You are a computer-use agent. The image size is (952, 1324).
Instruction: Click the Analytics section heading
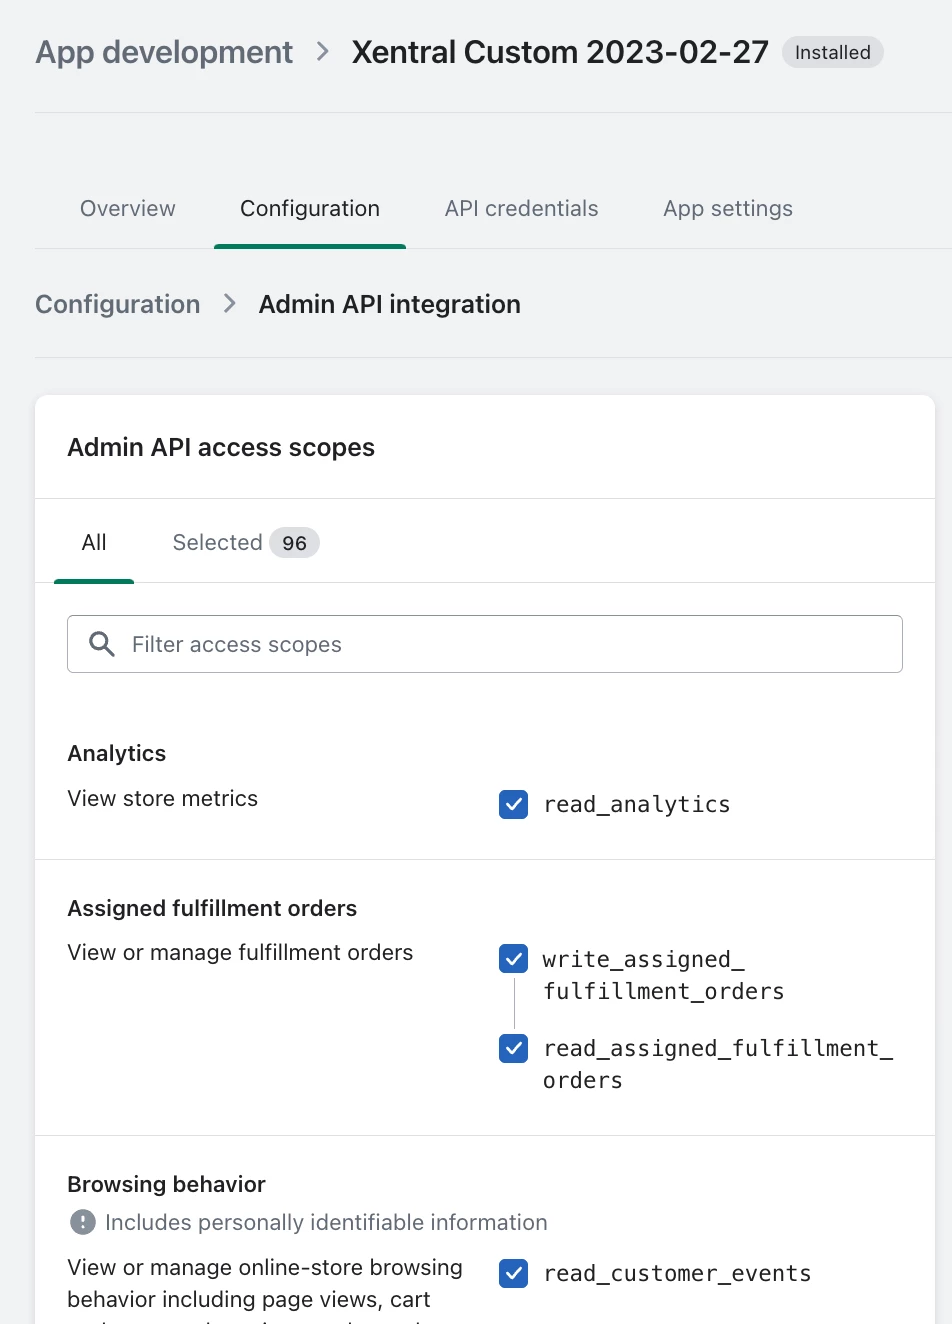coord(117,753)
